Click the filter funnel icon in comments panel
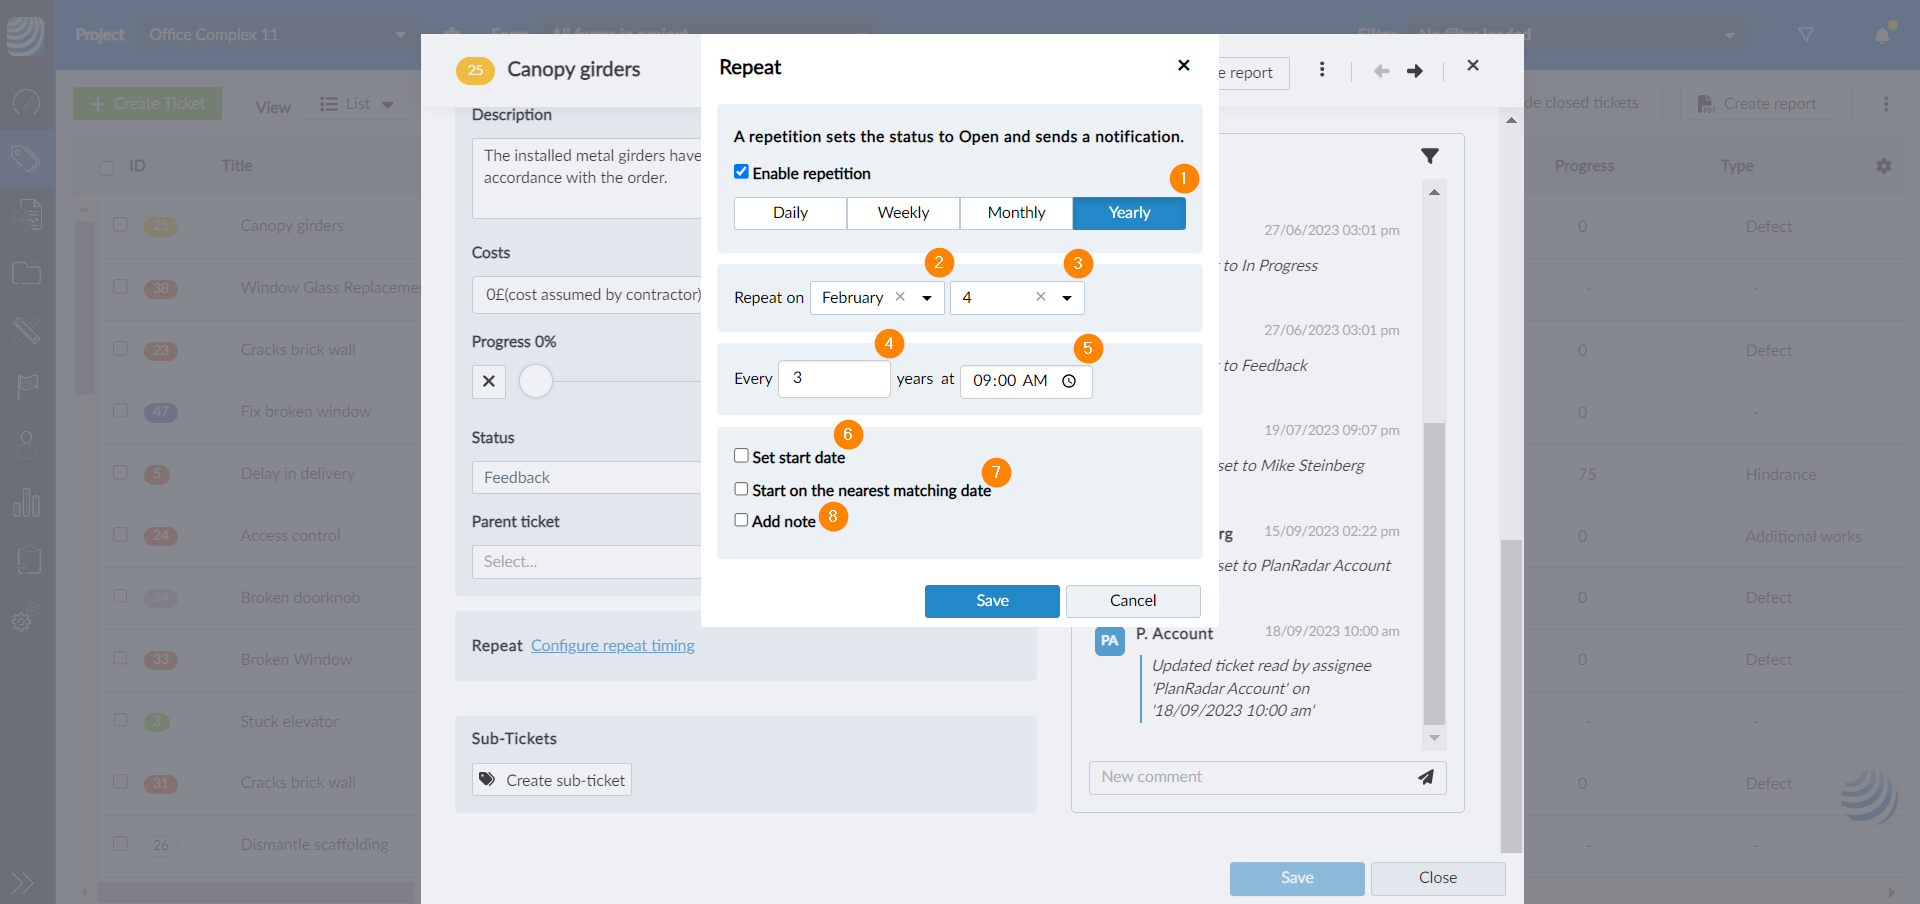 point(1430,156)
